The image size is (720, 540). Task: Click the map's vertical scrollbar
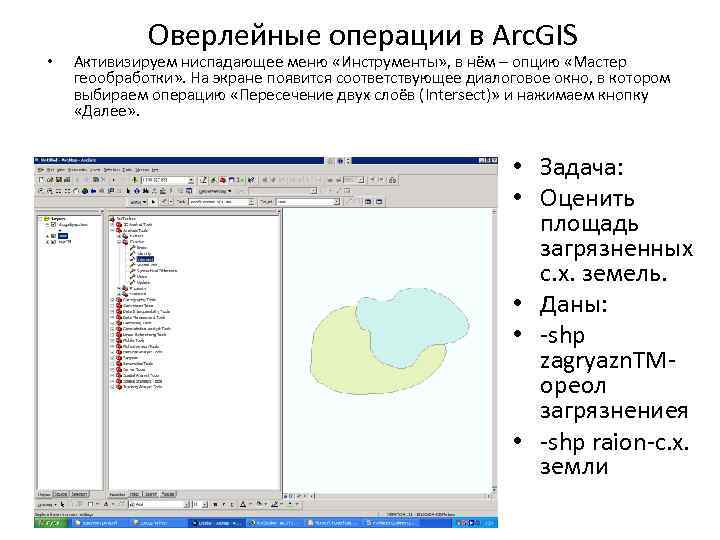494,351
